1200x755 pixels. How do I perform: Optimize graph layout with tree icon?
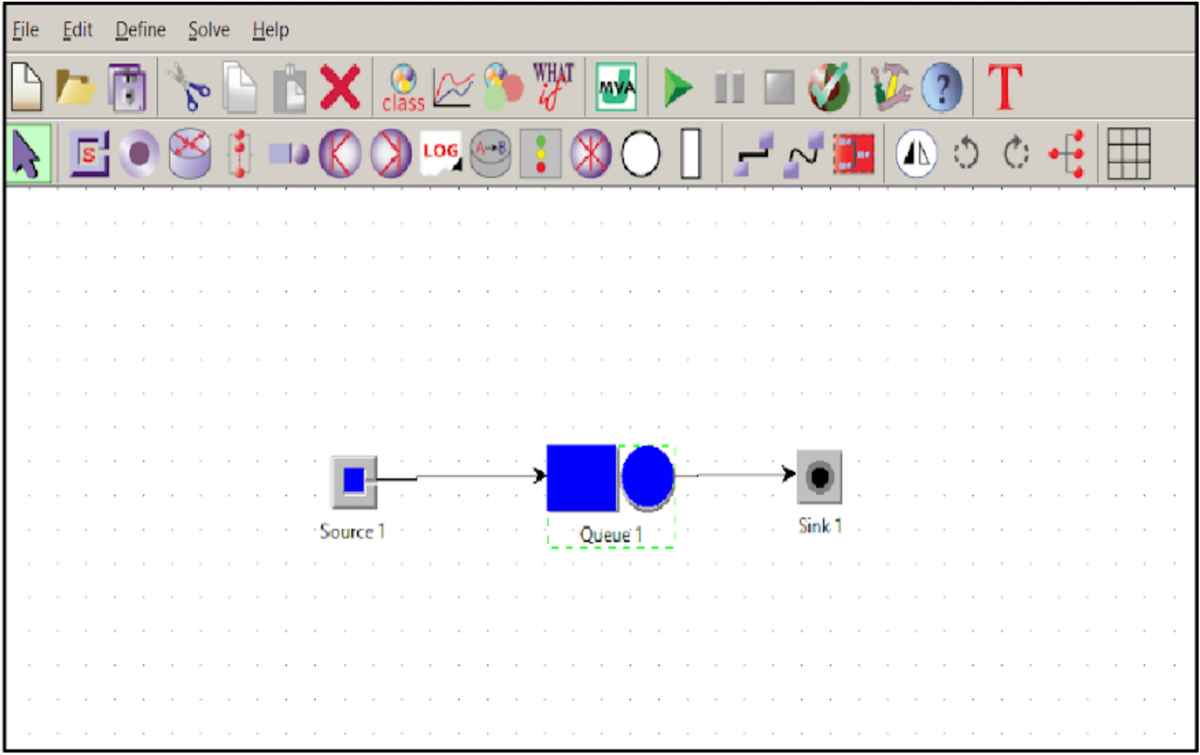click(1066, 156)
